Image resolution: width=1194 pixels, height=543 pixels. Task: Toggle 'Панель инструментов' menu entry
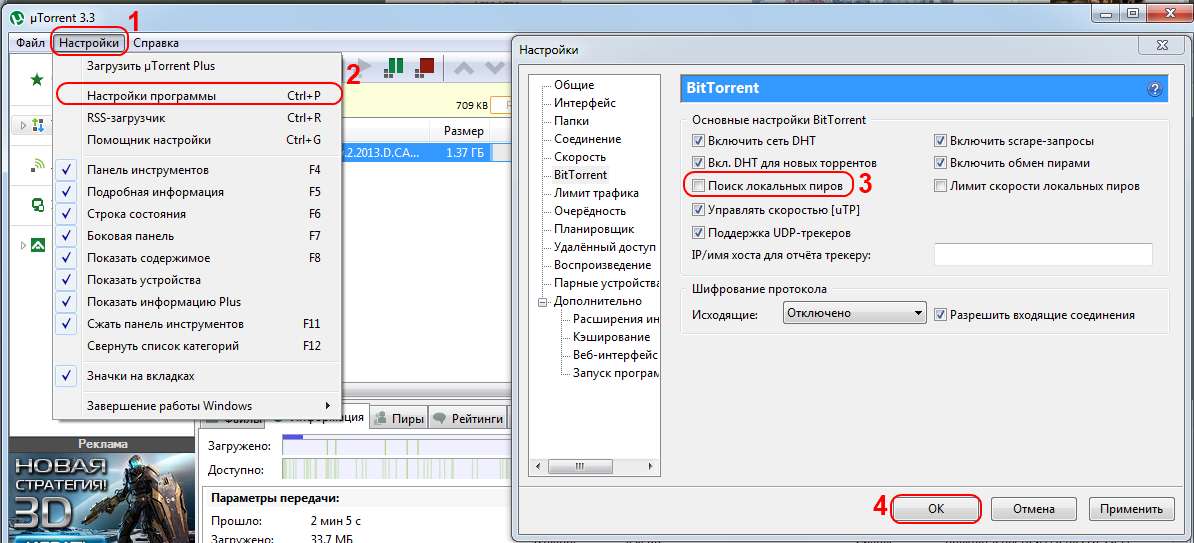(x=198, y=170)
